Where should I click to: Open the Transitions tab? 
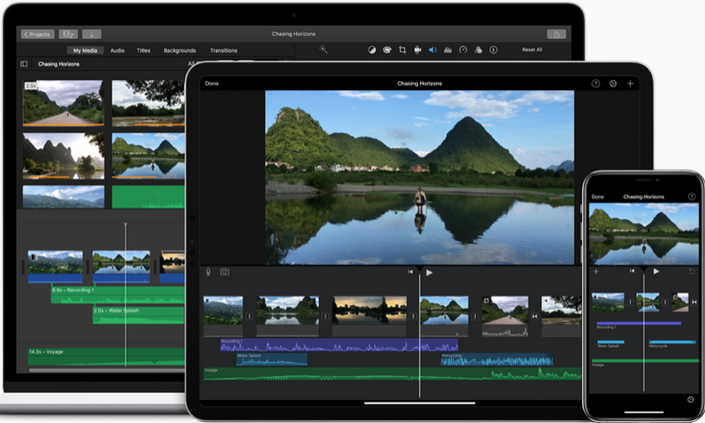[x=223, y=50]
